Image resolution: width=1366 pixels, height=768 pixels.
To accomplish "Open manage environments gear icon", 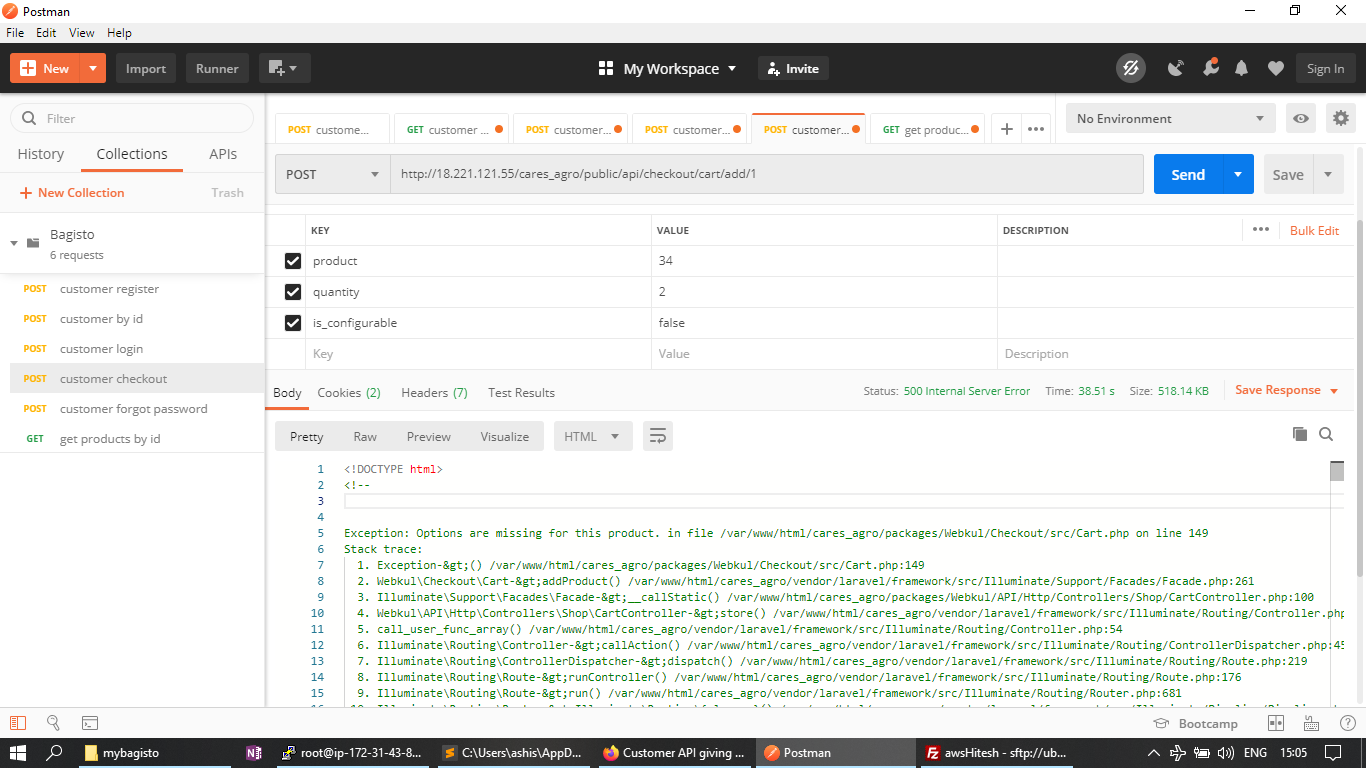I will (1341, 118).
